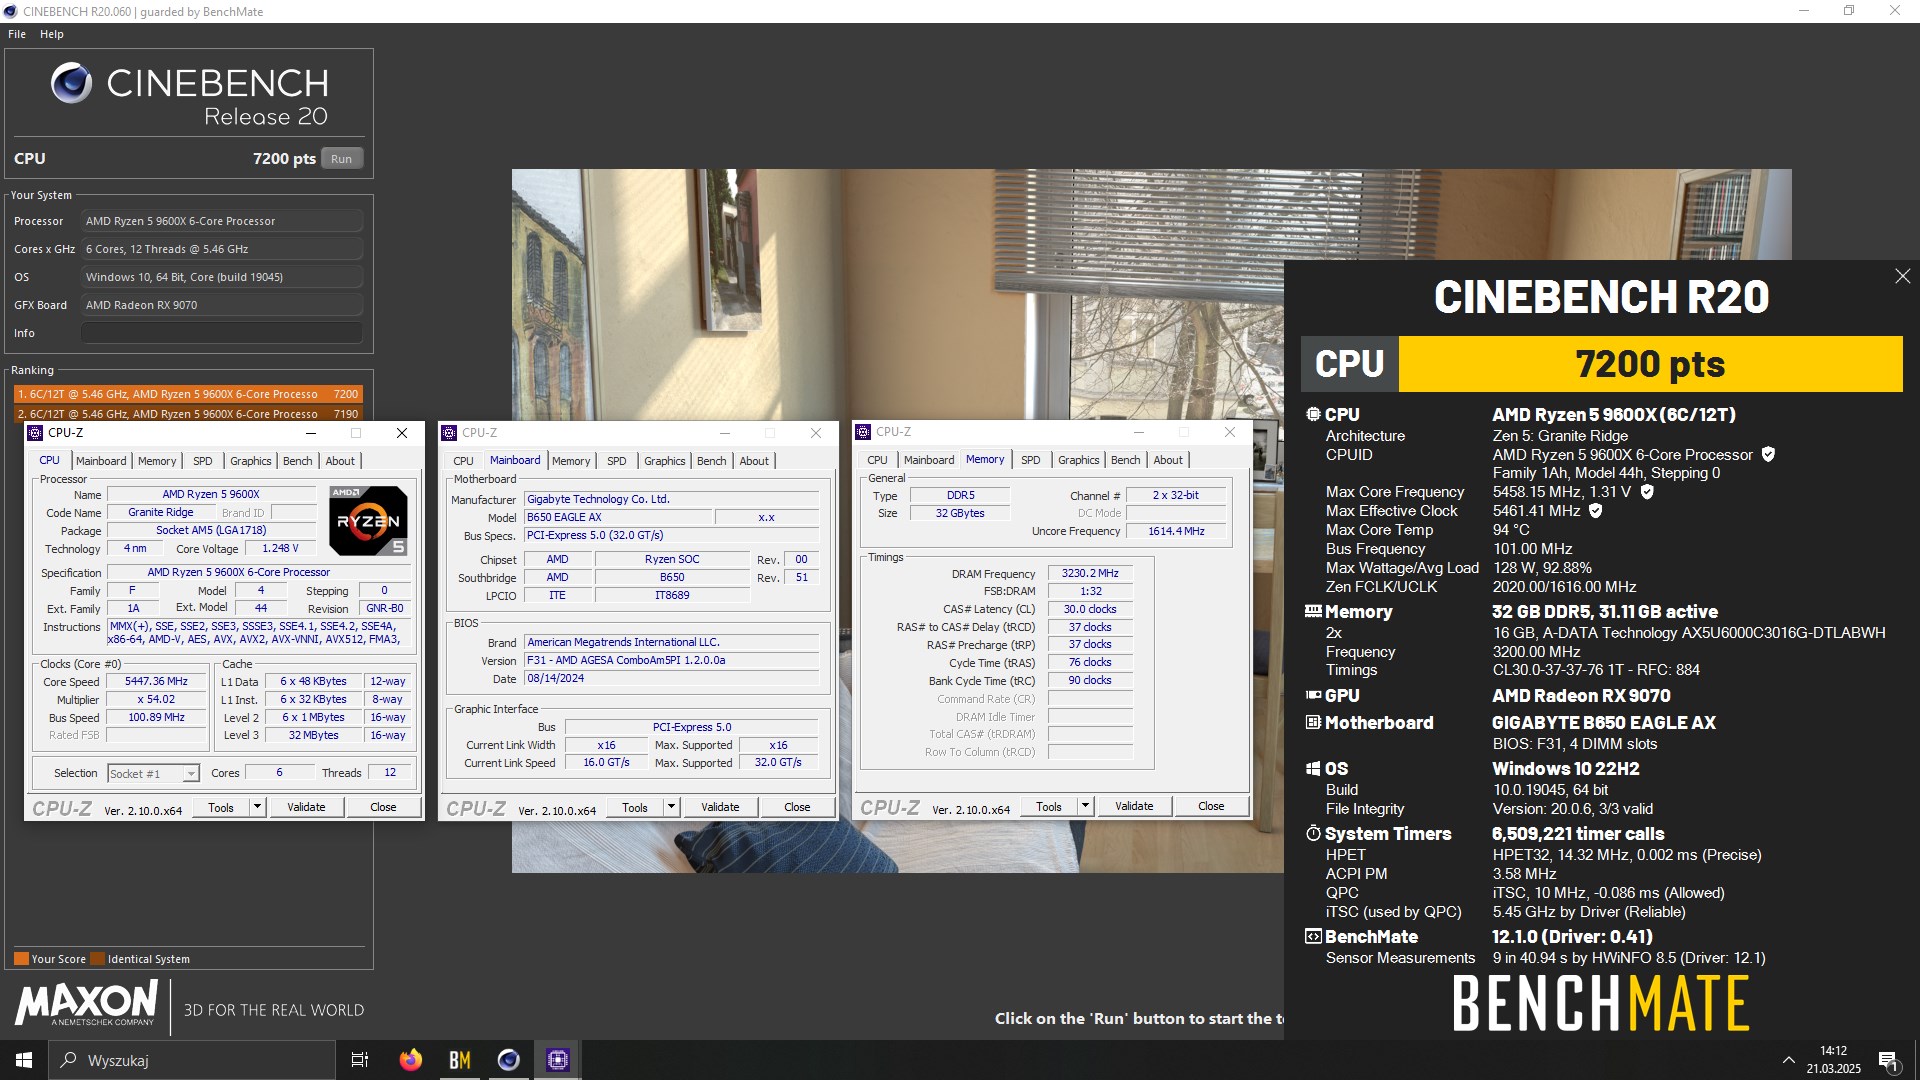Open the File menu
The height and width of the screenshot is (1080, 1920).
(x=17, y=34)
